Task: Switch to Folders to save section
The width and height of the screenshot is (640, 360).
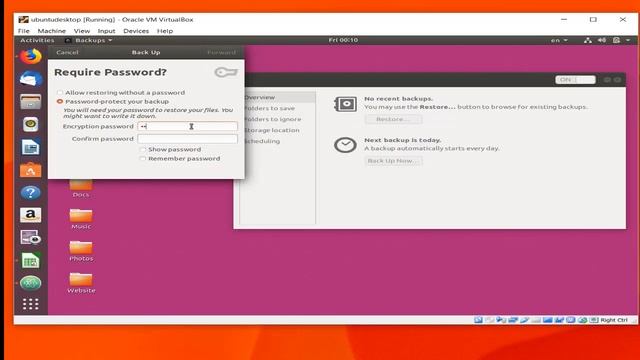Action: tap(280, 108)
